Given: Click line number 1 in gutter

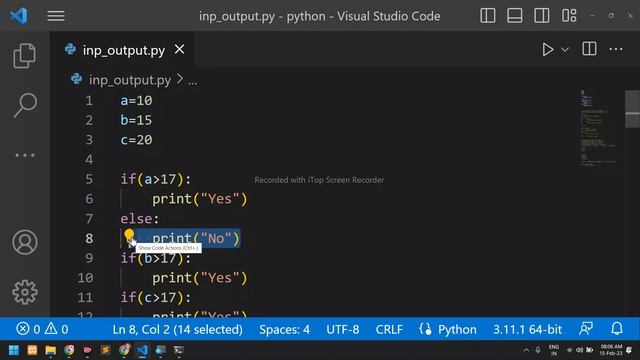Looking at the screenshot, I should coord(89,100).
